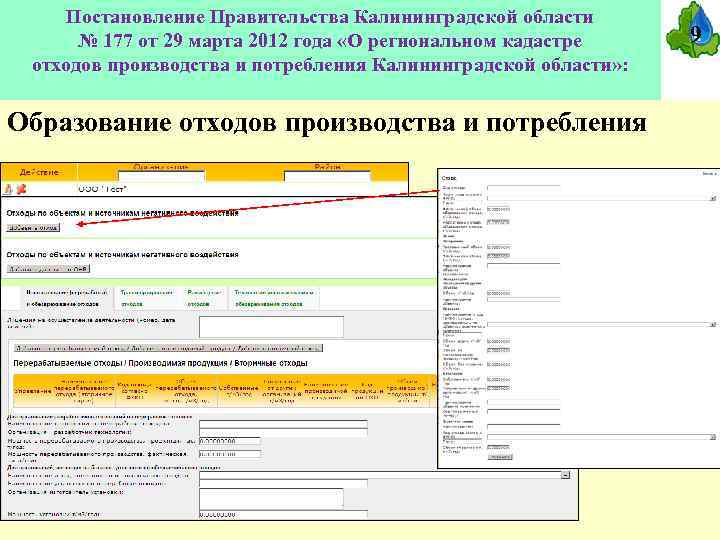Screen dimensions: 720x540
Task: Click the 'Организация - разработчик технологии' input field
Action: pos(283,433)
